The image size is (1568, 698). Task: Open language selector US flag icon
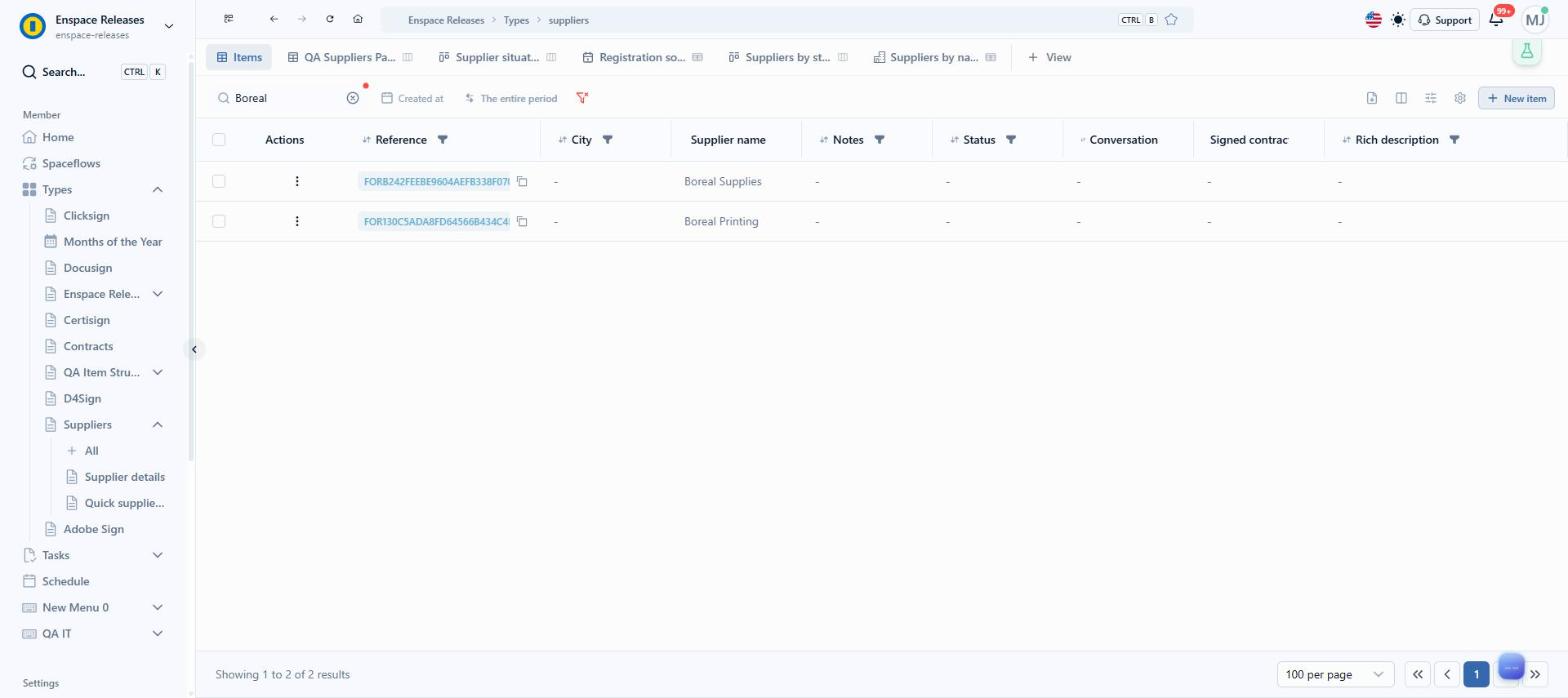(1373, 20)
